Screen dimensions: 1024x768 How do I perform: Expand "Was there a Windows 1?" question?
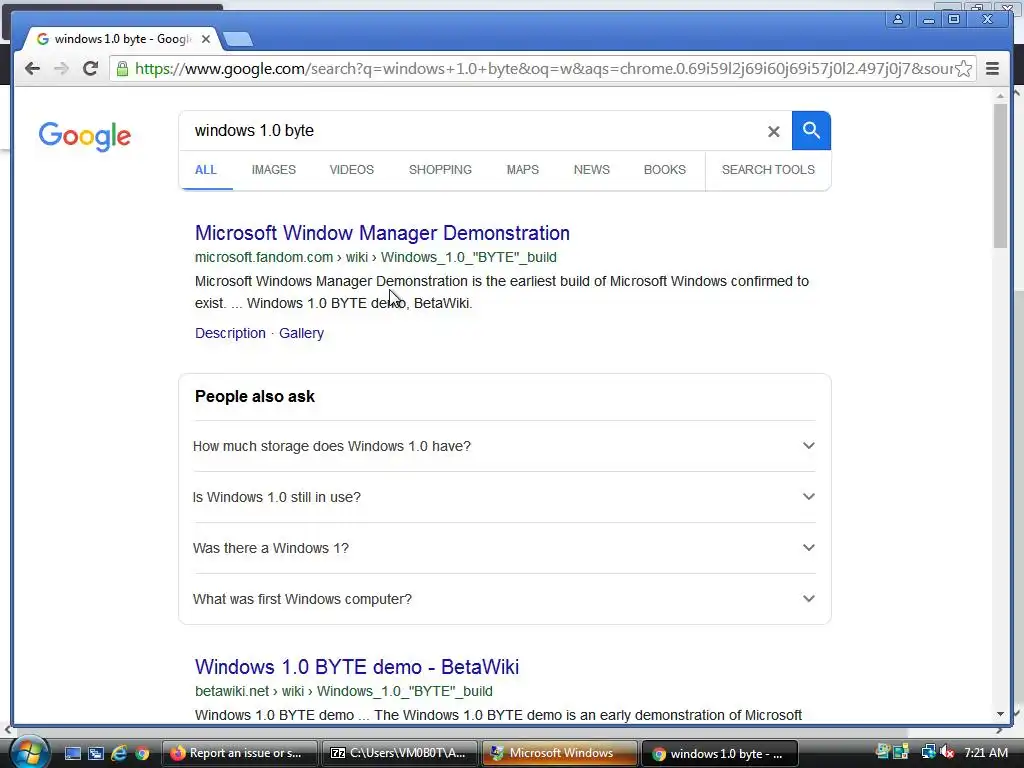point(504,548)
